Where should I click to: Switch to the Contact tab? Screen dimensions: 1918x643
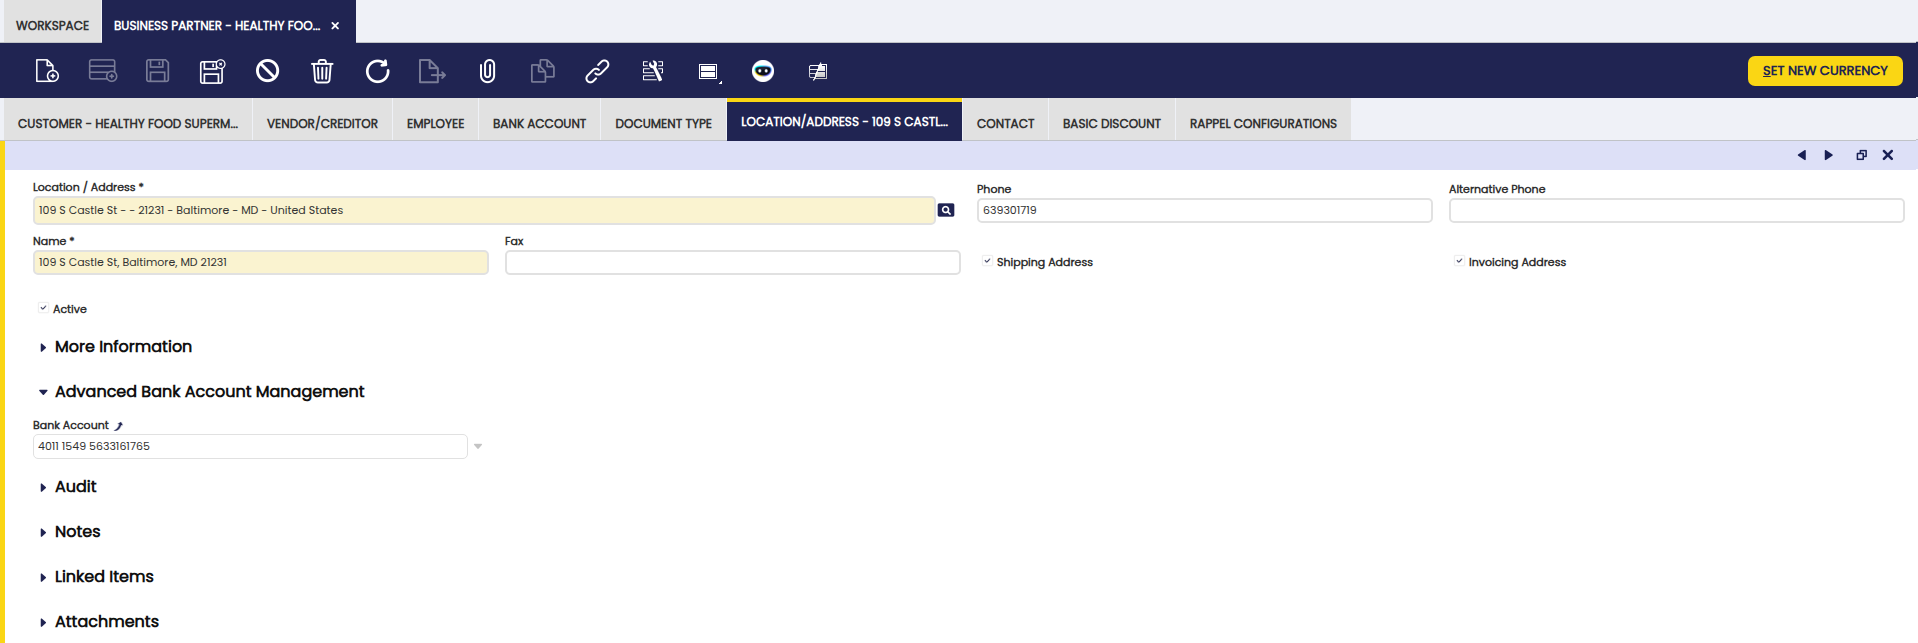tap(1005, 124)
